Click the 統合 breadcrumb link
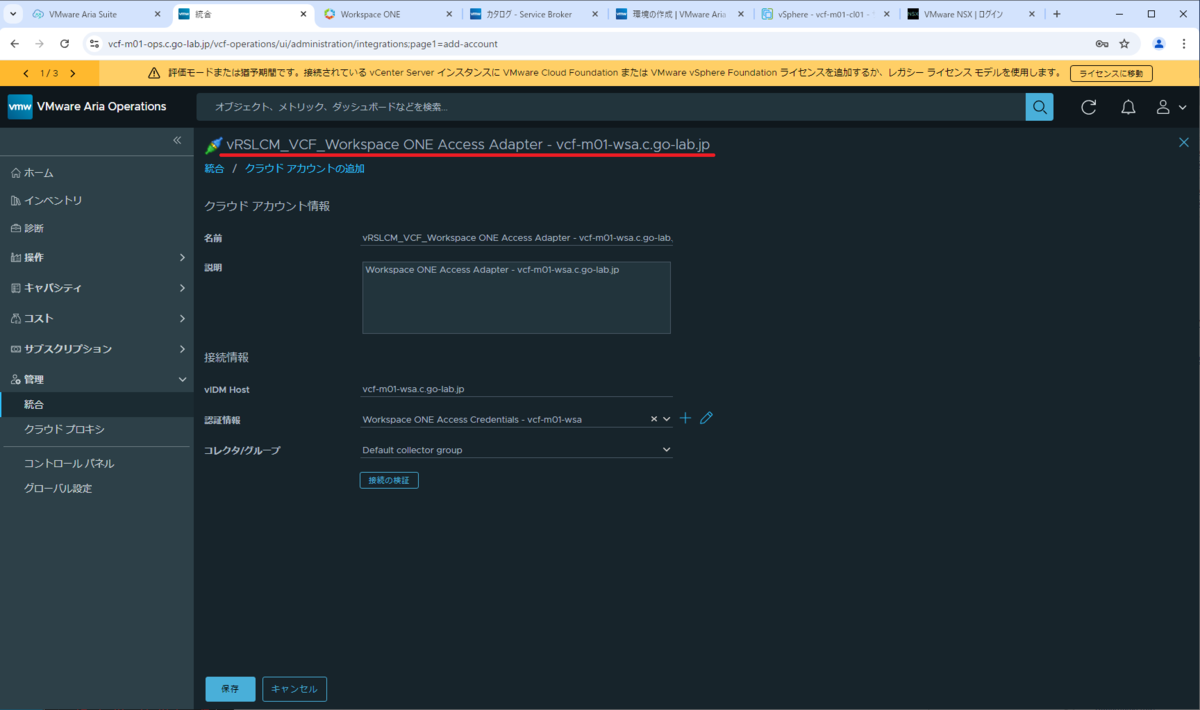1200x710 pixels. point(214,169)
